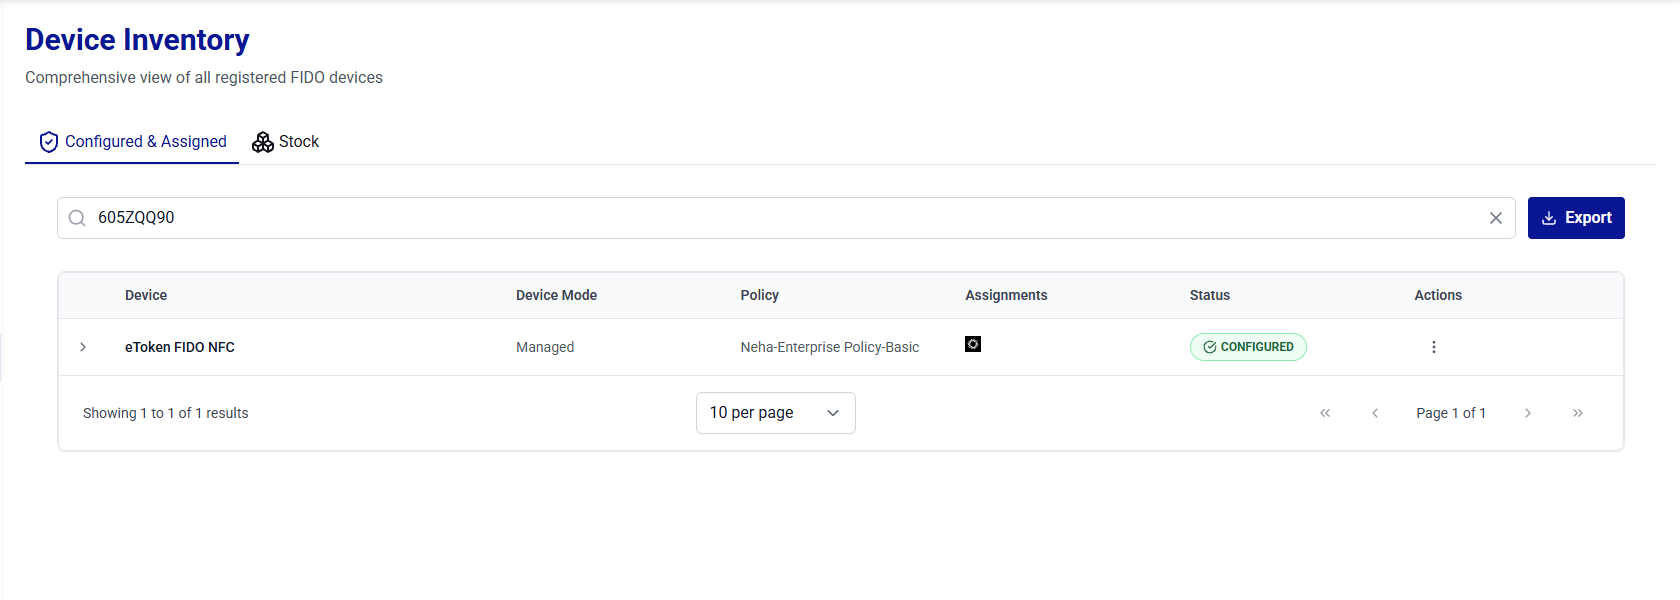Click the Showing 1 to 1 of 1 results text
1680x600 pixels.
tap(166, 413)
